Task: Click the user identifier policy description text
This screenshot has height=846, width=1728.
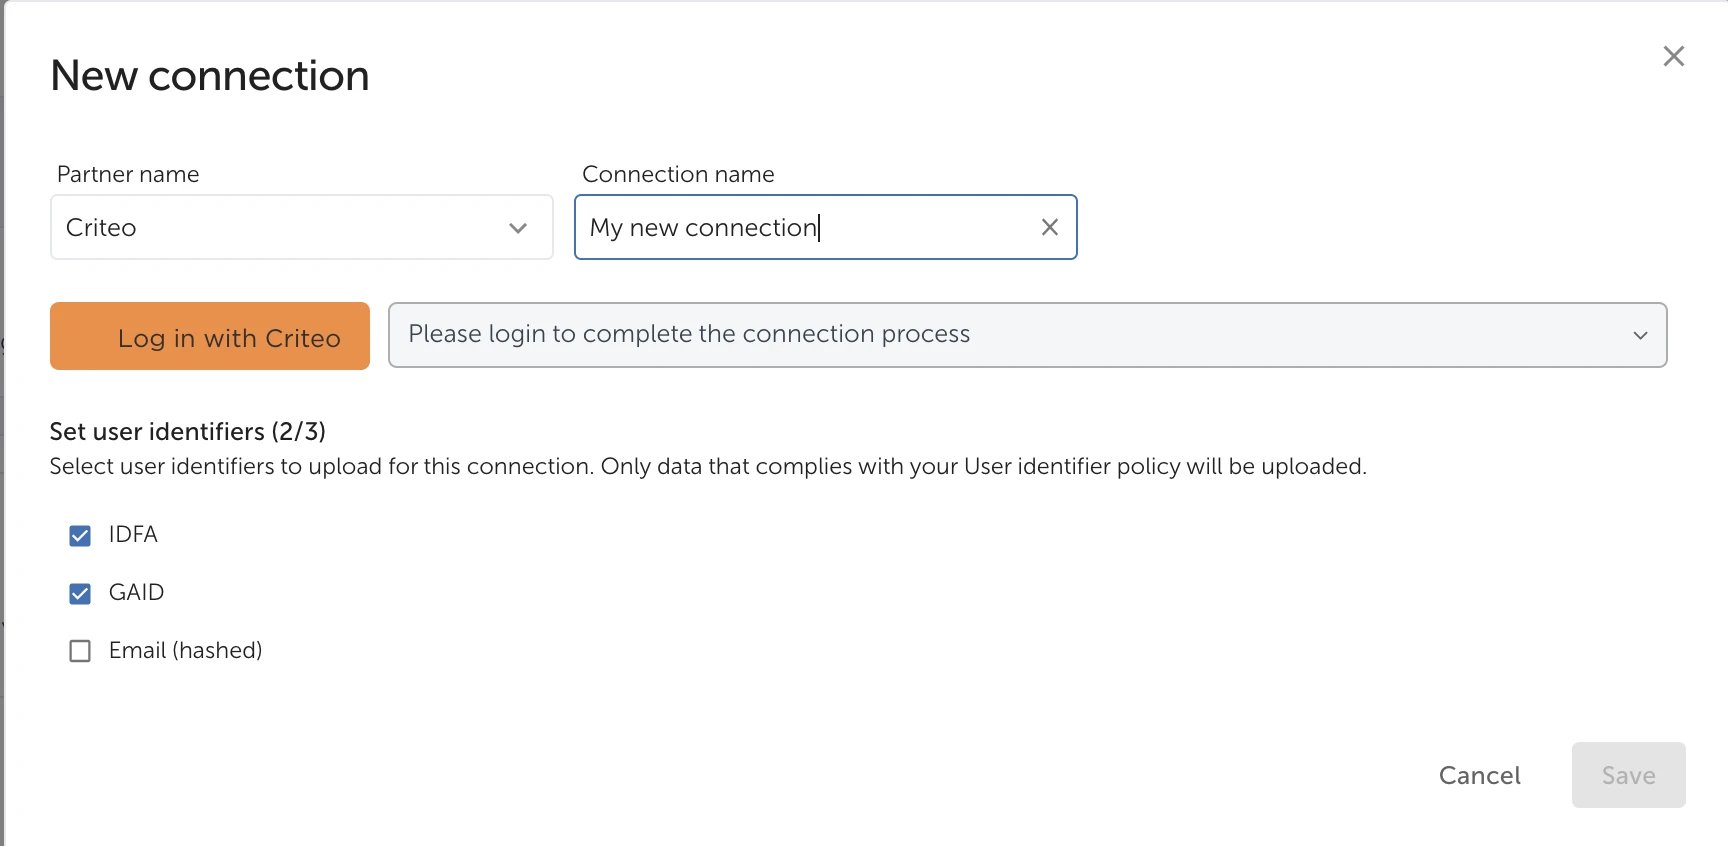Action: [x=708, y=466]
